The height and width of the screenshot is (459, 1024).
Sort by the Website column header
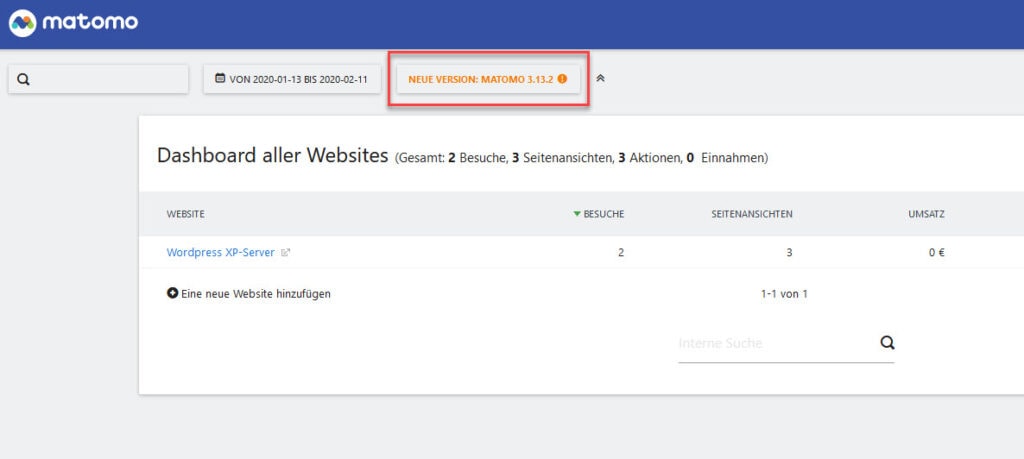pyautogui.click(x=185, y=214)
